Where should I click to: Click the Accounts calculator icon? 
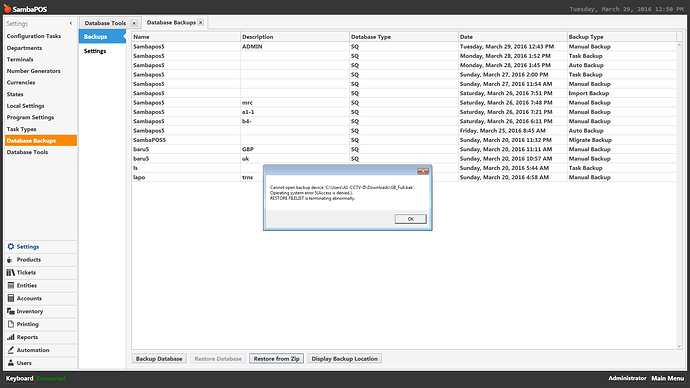pyautogui.click(x=11, y=298)
